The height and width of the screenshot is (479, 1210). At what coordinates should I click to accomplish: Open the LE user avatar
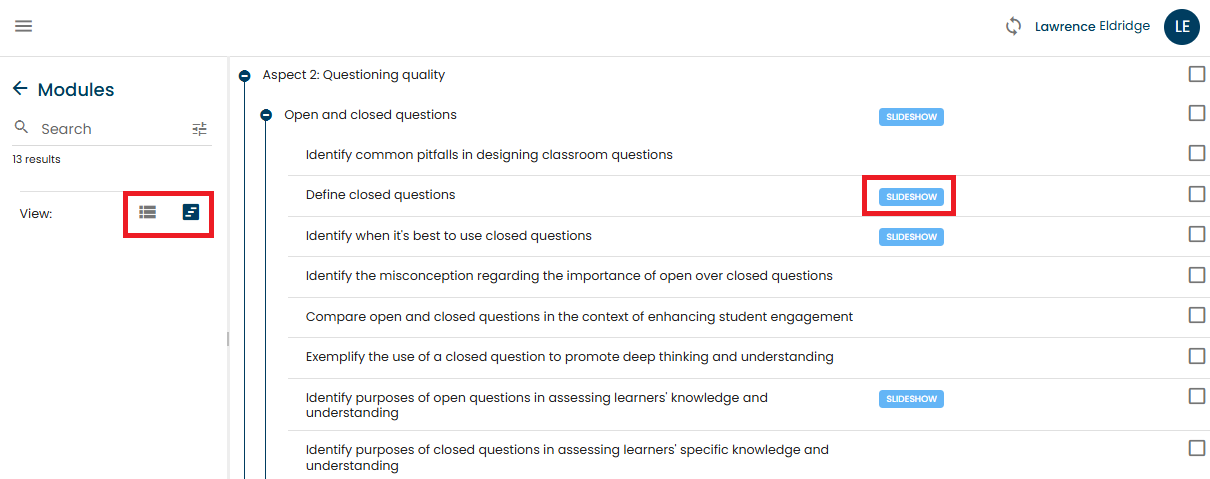tap(1182, 27)
